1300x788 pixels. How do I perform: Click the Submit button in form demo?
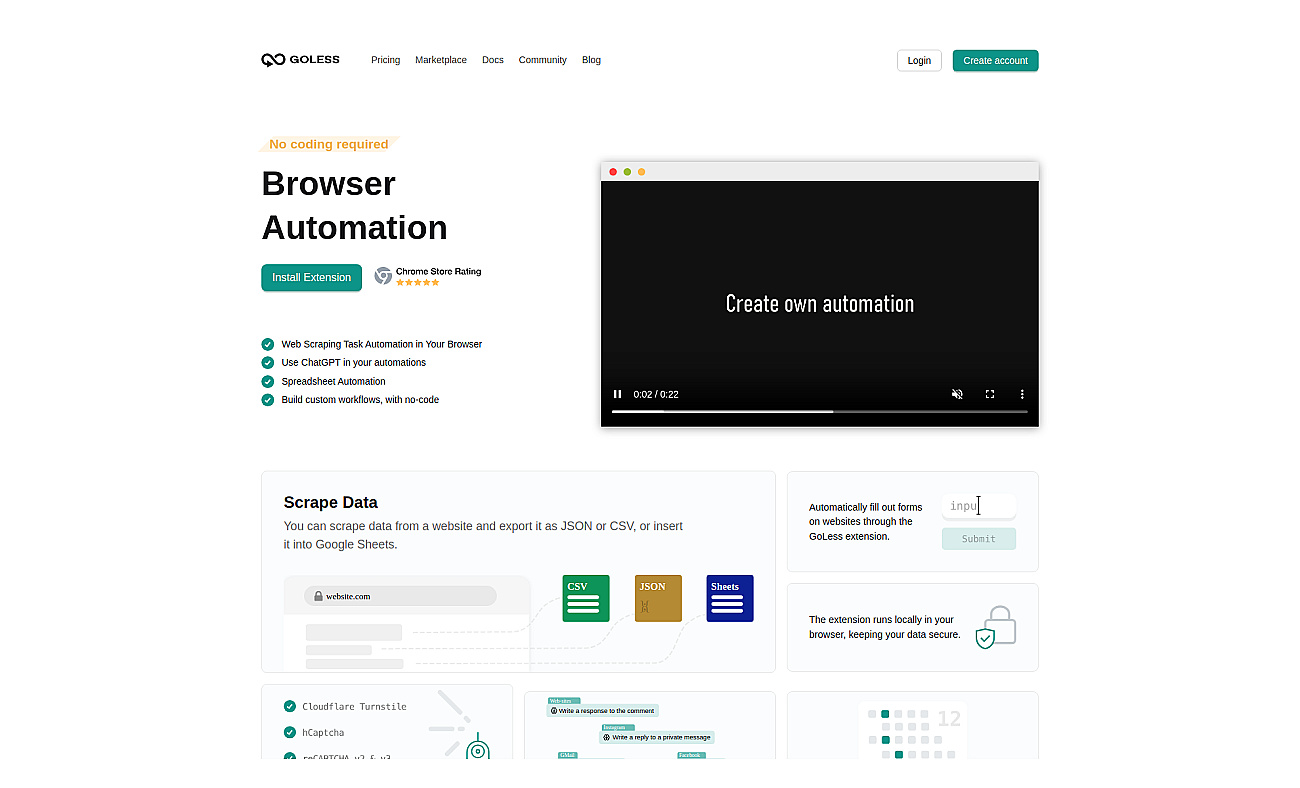coord(978,539)
